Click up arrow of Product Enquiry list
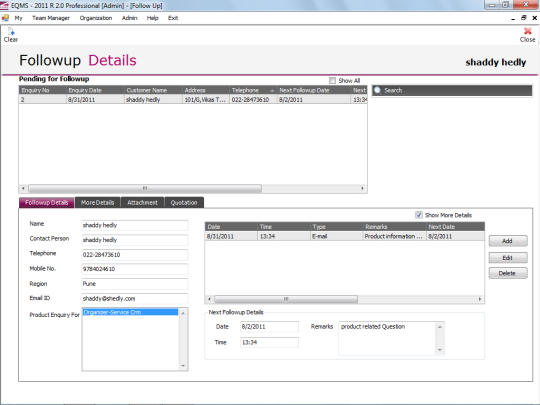540x405 pixels. coord(183,313)
